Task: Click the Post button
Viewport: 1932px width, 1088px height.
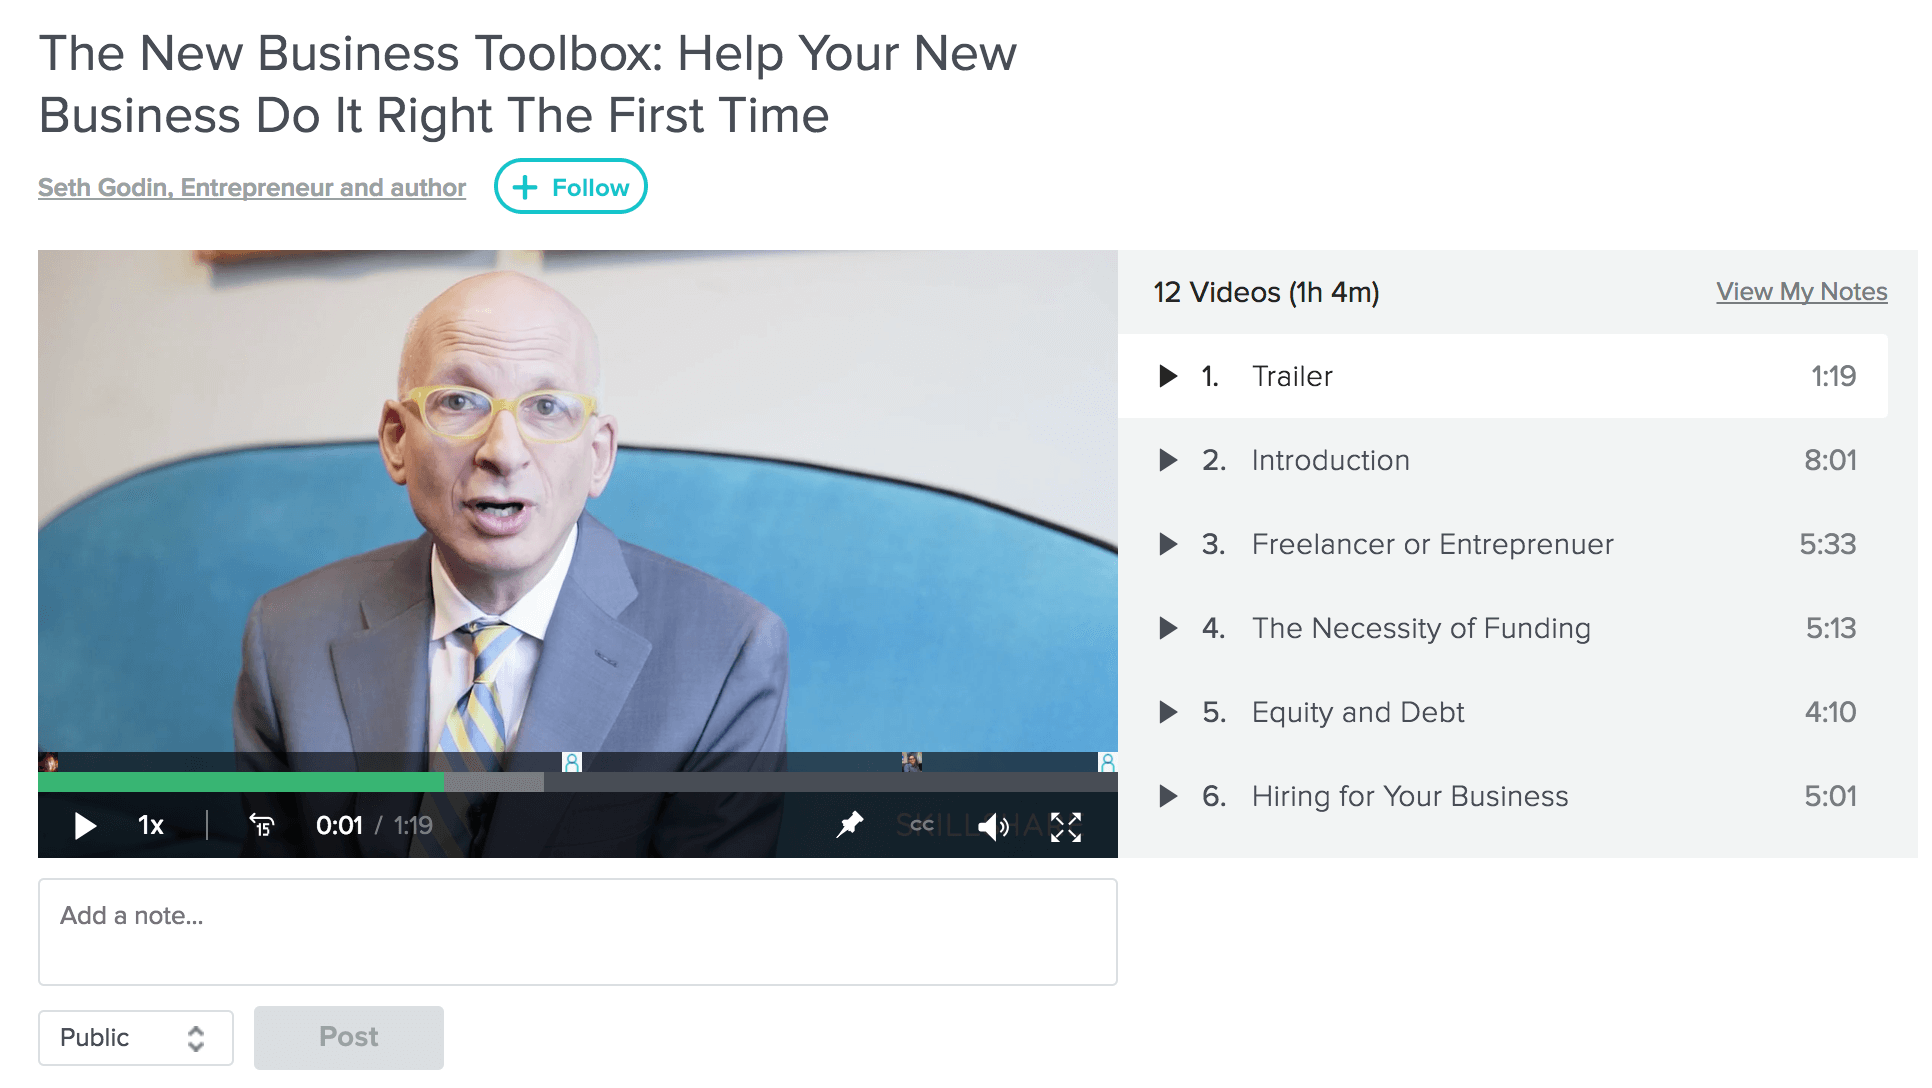Action: tap(349, 1038)
